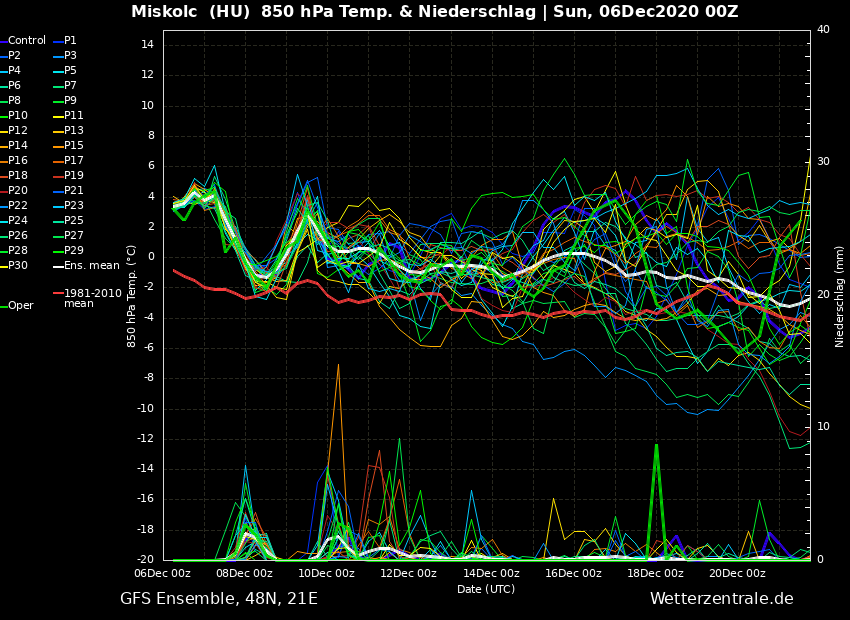
Task: Select the Ens. mean legend label
Action: 91,266
